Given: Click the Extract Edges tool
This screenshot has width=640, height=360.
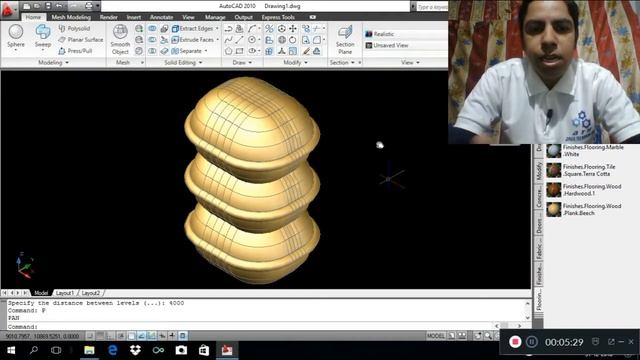Looking at the screenshot, I should click(x=193, y=29).
